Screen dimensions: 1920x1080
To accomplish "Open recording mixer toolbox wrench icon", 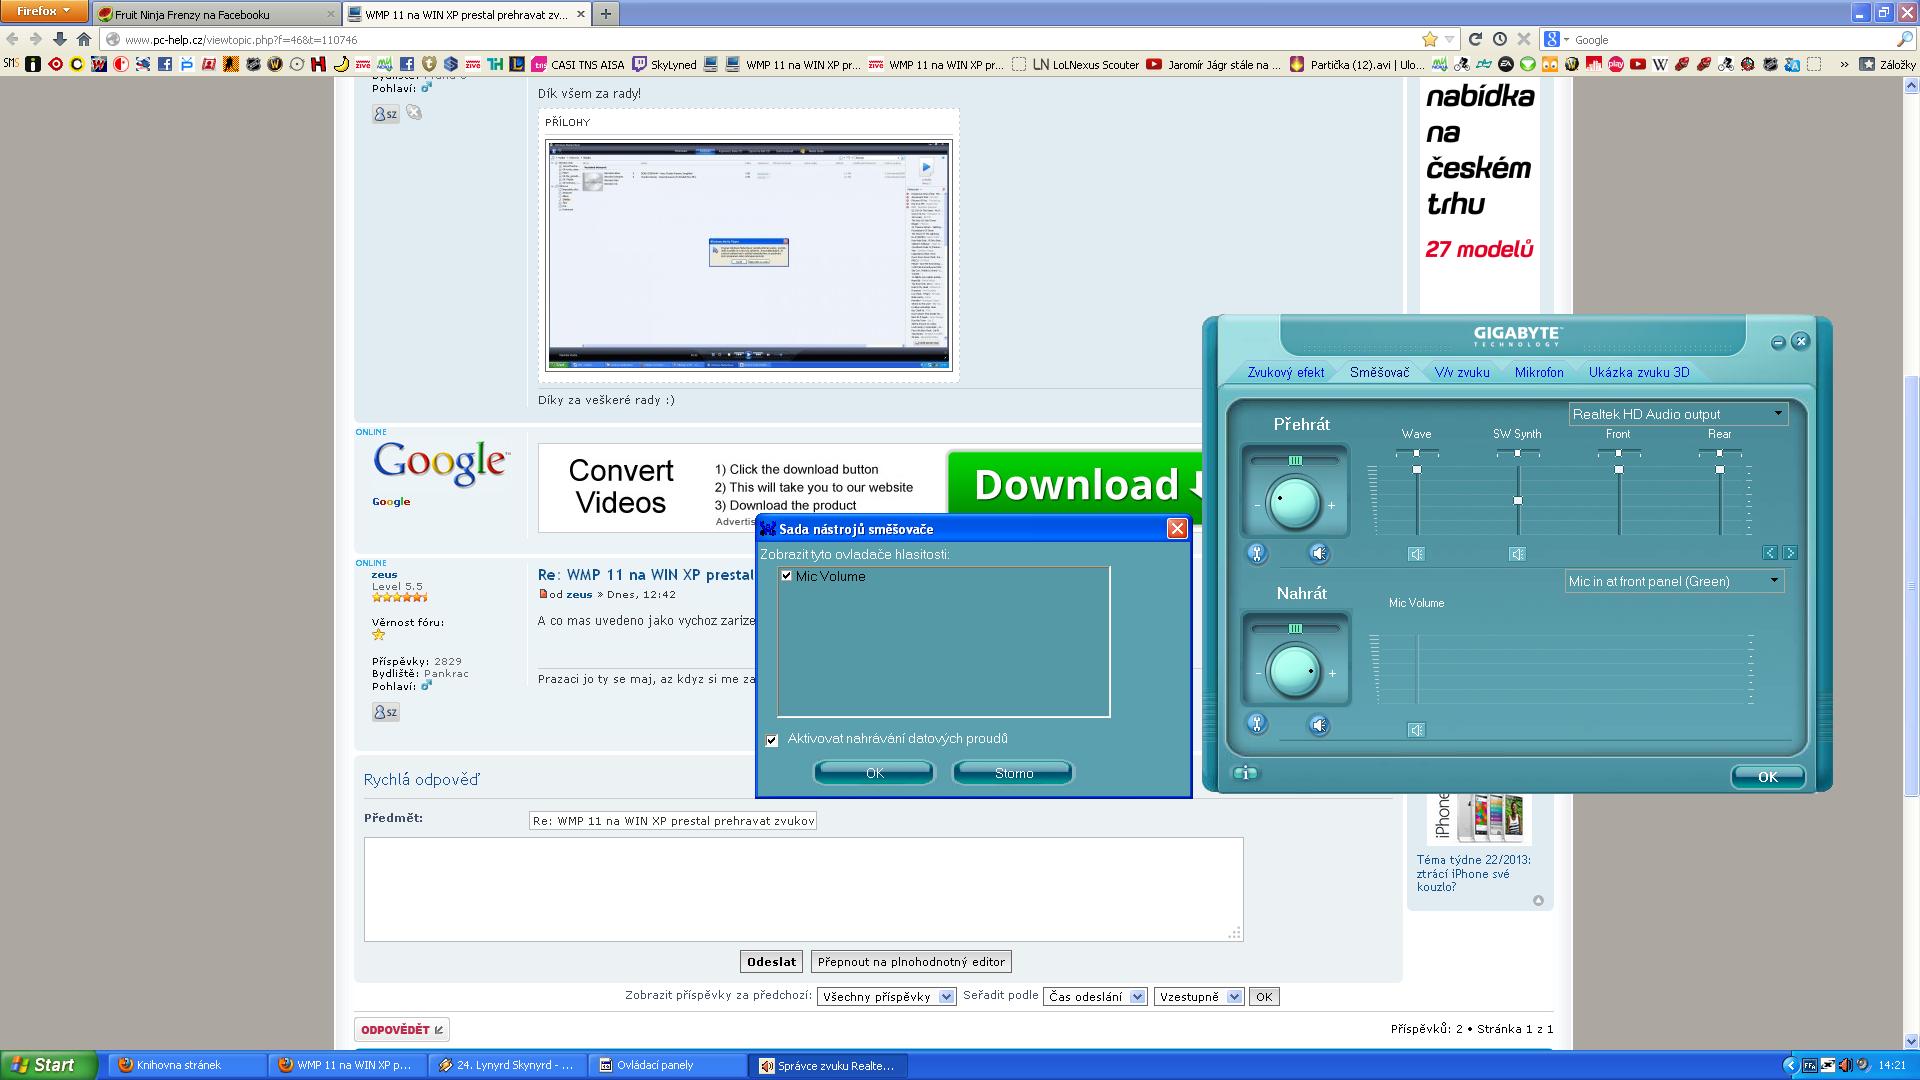I will click(x=1257, y=724).
